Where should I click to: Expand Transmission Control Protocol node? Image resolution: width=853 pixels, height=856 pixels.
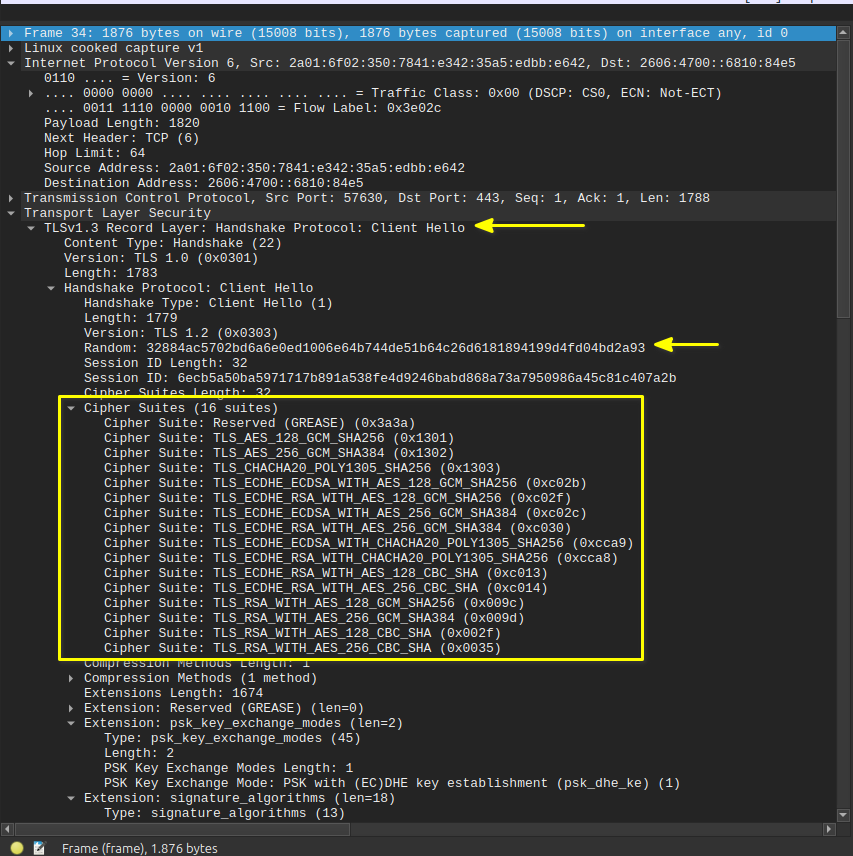(11, 198)
